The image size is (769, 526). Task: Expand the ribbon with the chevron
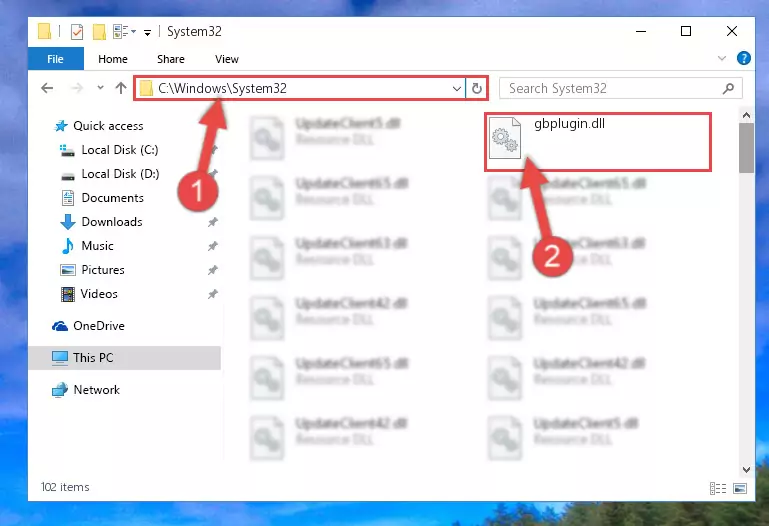click(721, 58)
